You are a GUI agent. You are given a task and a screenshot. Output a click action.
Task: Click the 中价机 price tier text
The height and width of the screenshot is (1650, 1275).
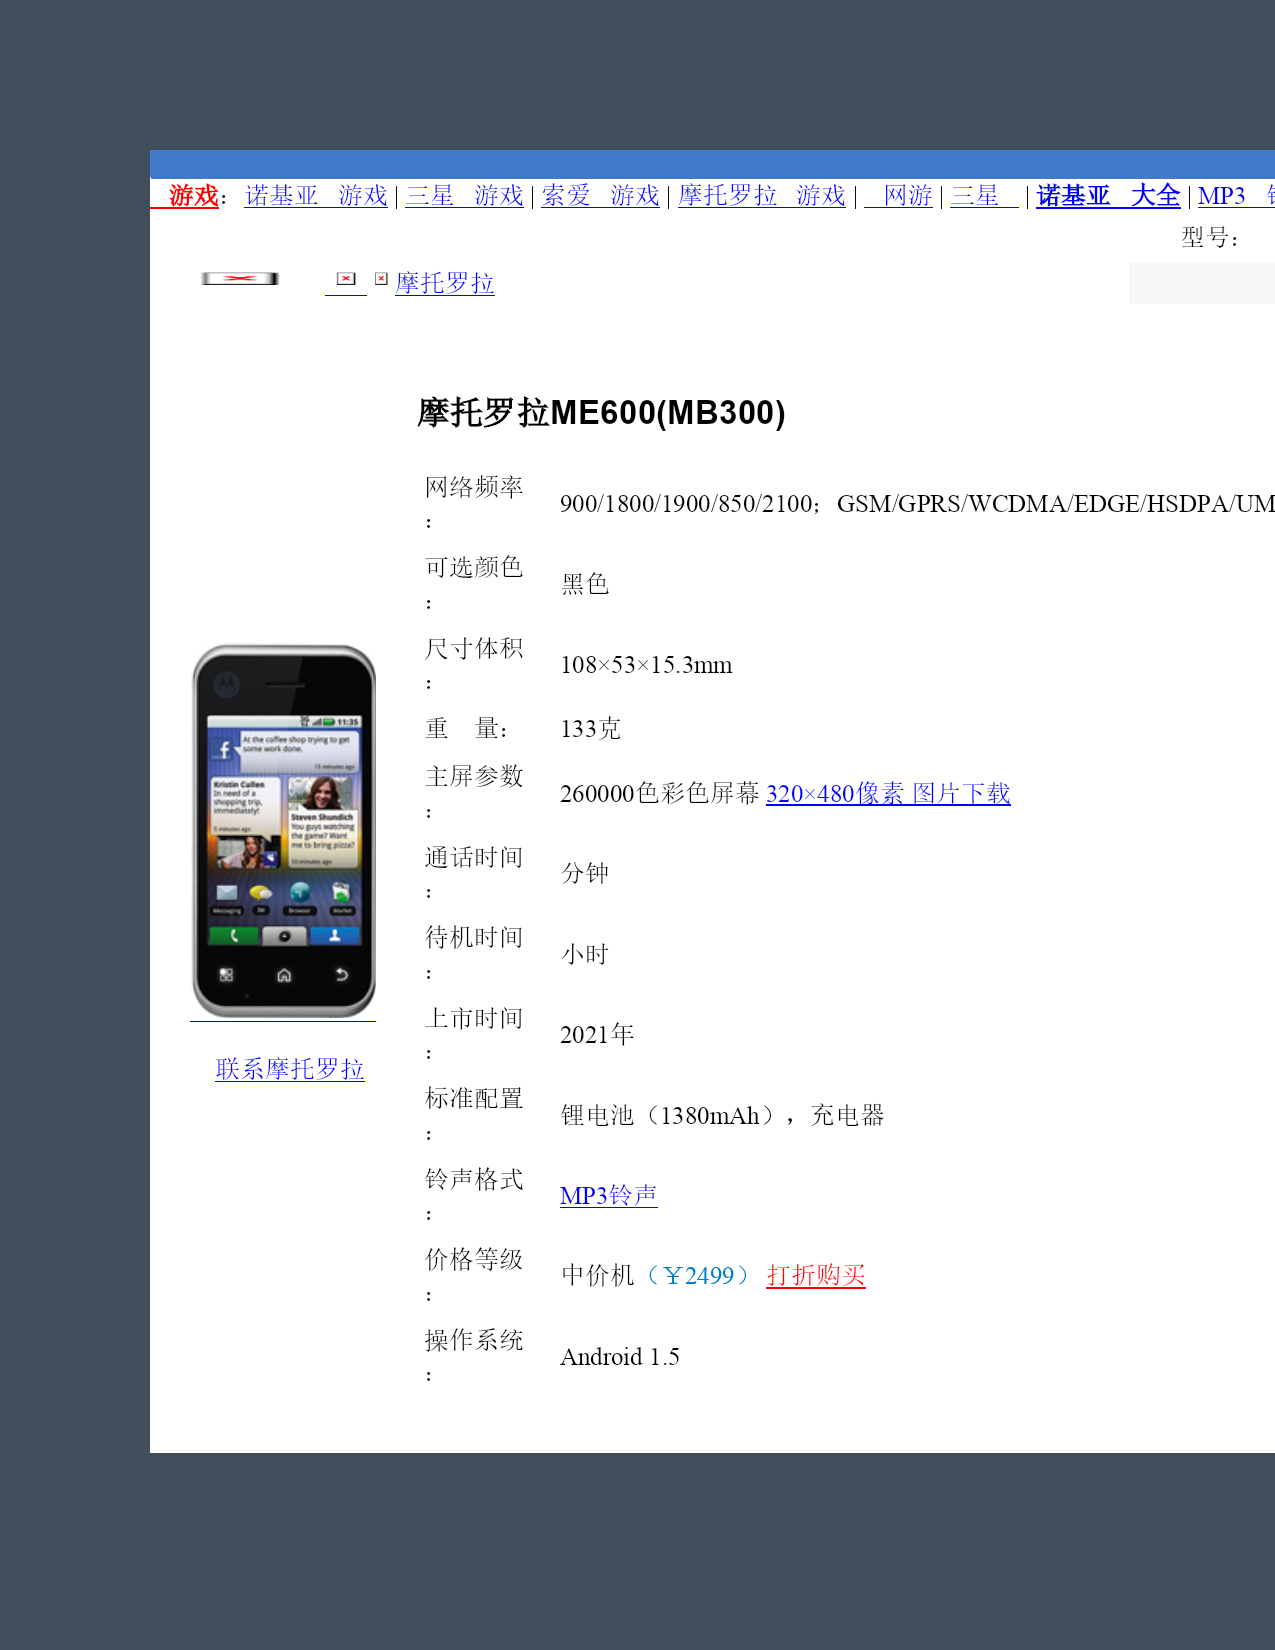[598, 1276]
